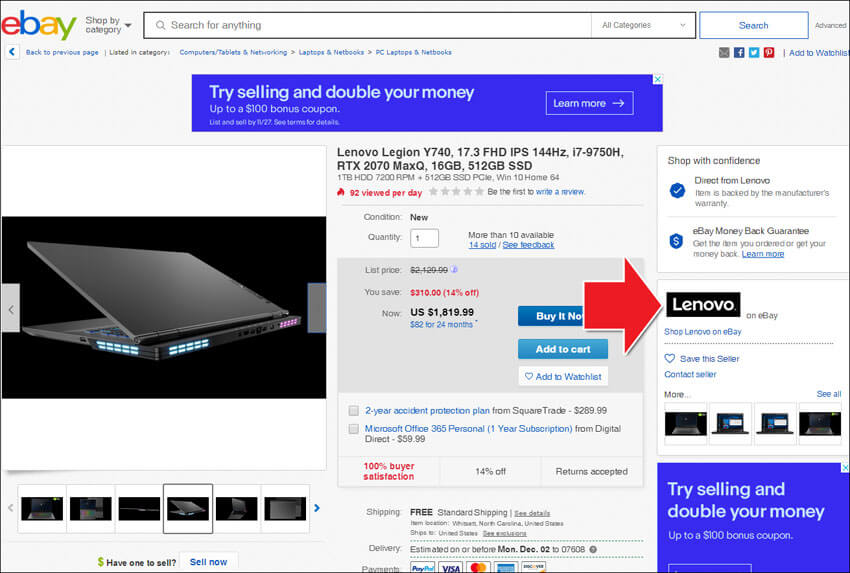
Task: Open Computers/Tablets & Networking breadcrumb
Action: (x=233, y=53)
